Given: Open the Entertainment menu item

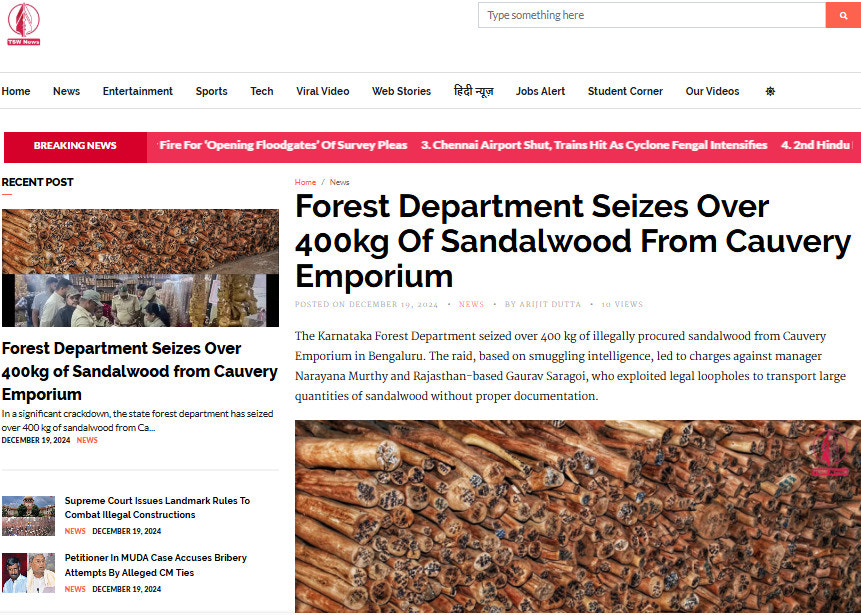Looking at the screenshot, I should tap(138, 92).
